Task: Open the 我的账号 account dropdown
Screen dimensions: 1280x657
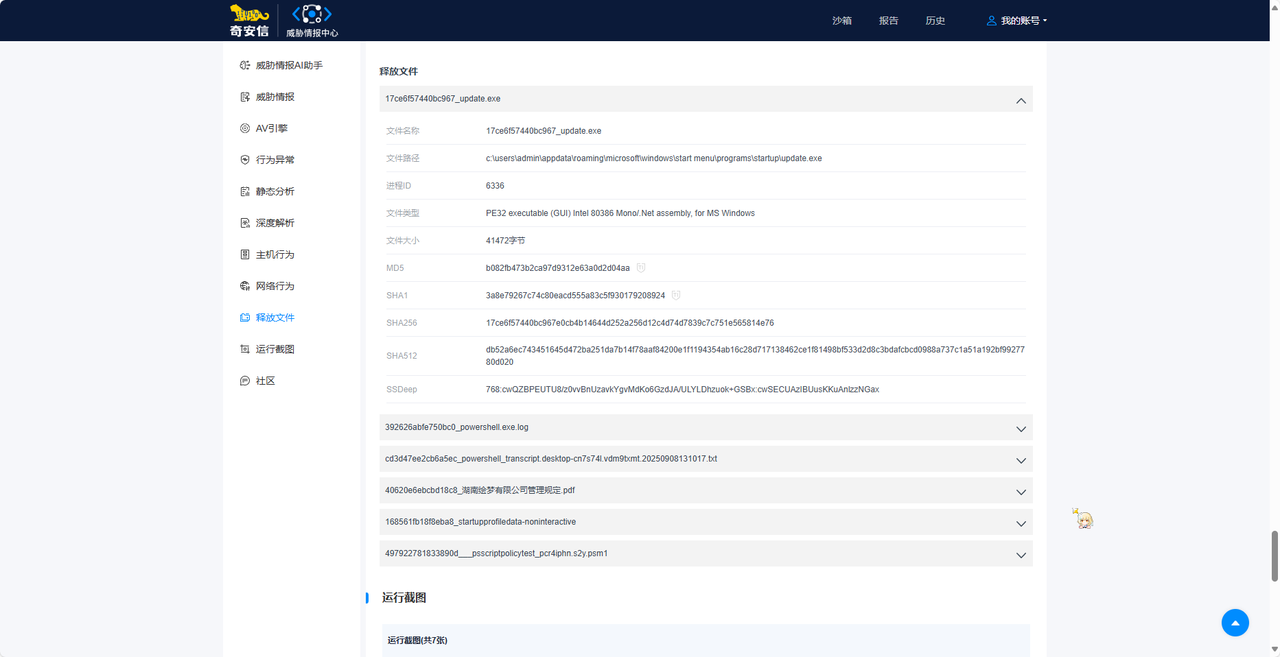Action: point(1017,21)
